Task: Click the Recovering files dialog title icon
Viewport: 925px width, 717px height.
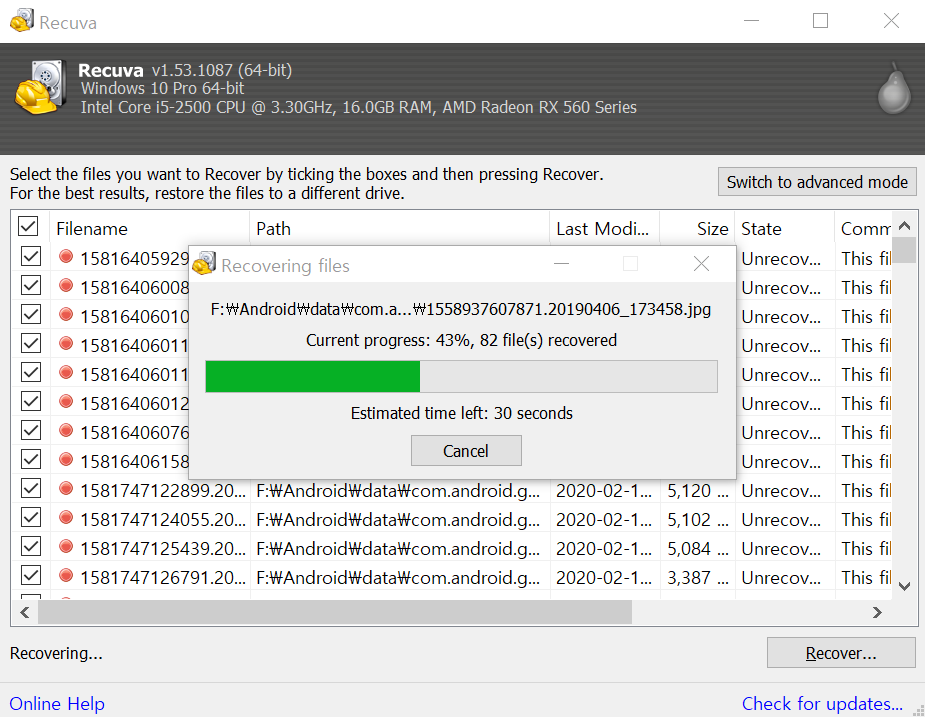Action: tap(204, 263)
